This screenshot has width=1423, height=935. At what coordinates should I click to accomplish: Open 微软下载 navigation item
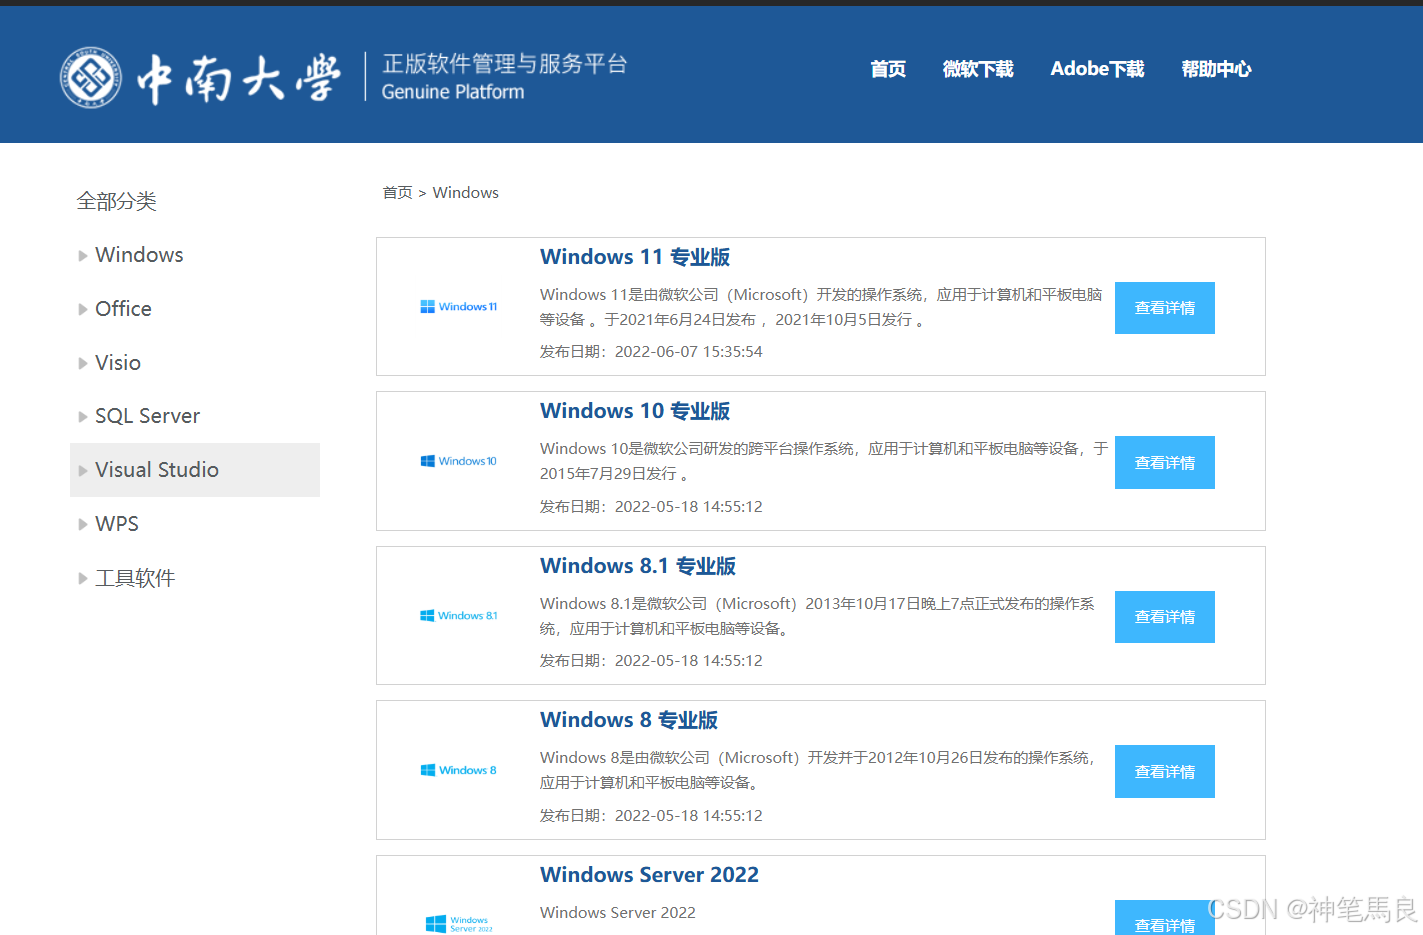tap(978, 69)
